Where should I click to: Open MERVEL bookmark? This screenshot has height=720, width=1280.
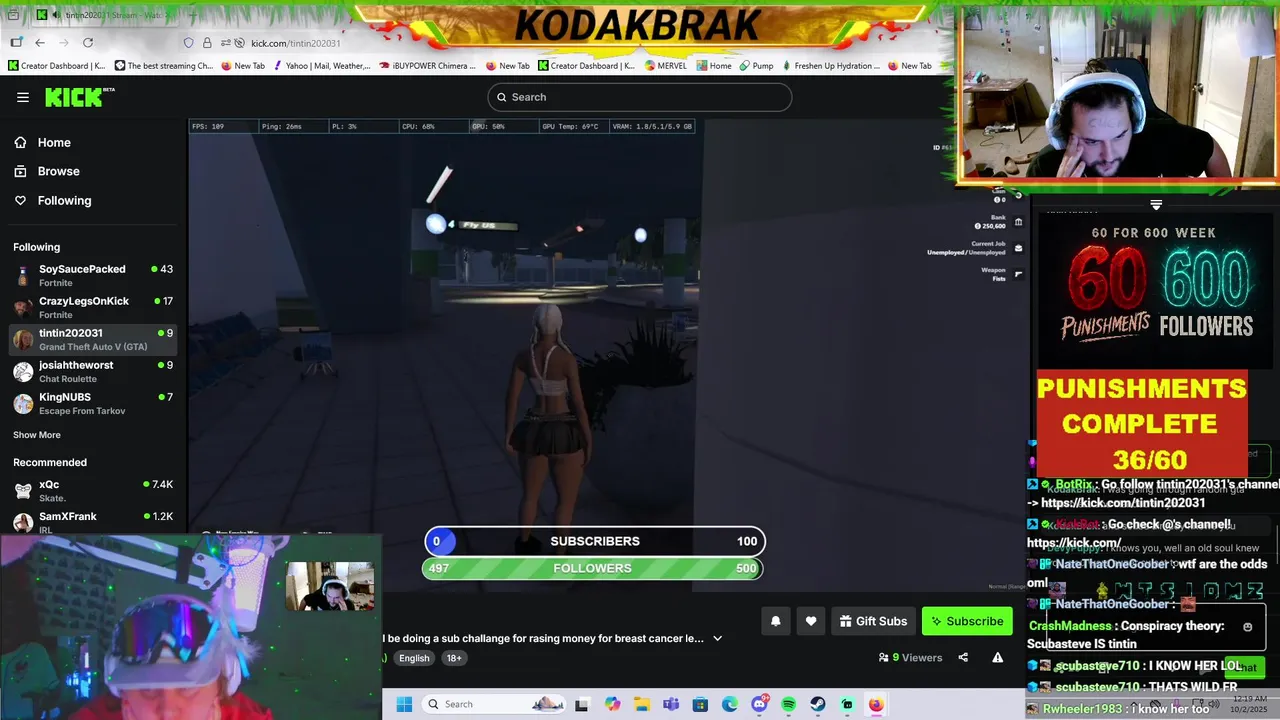point(665,66)
